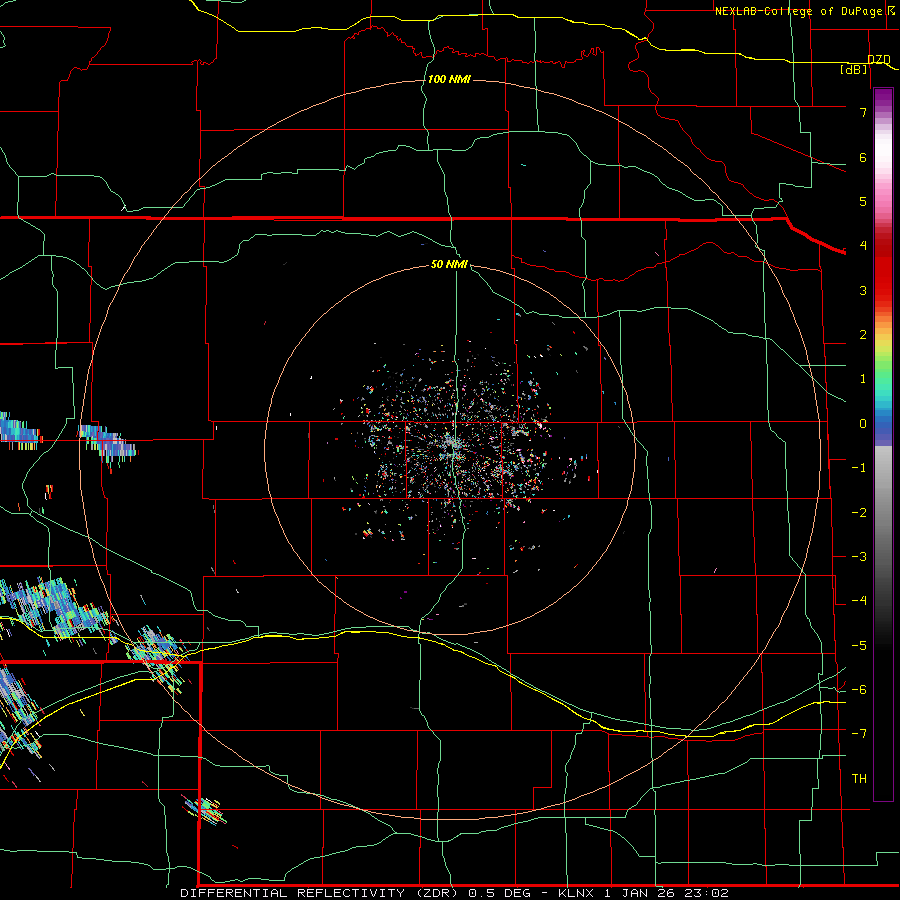Click the 5 value on the color scale
Viewport: 900px width, 900px height.
[863, 201]
